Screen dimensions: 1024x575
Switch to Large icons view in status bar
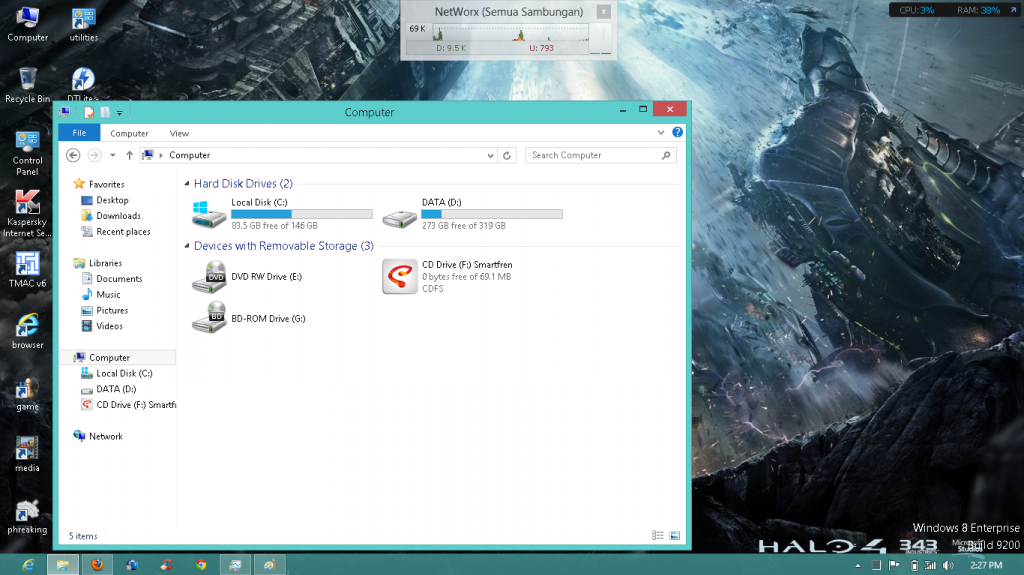tap(675, 536)
